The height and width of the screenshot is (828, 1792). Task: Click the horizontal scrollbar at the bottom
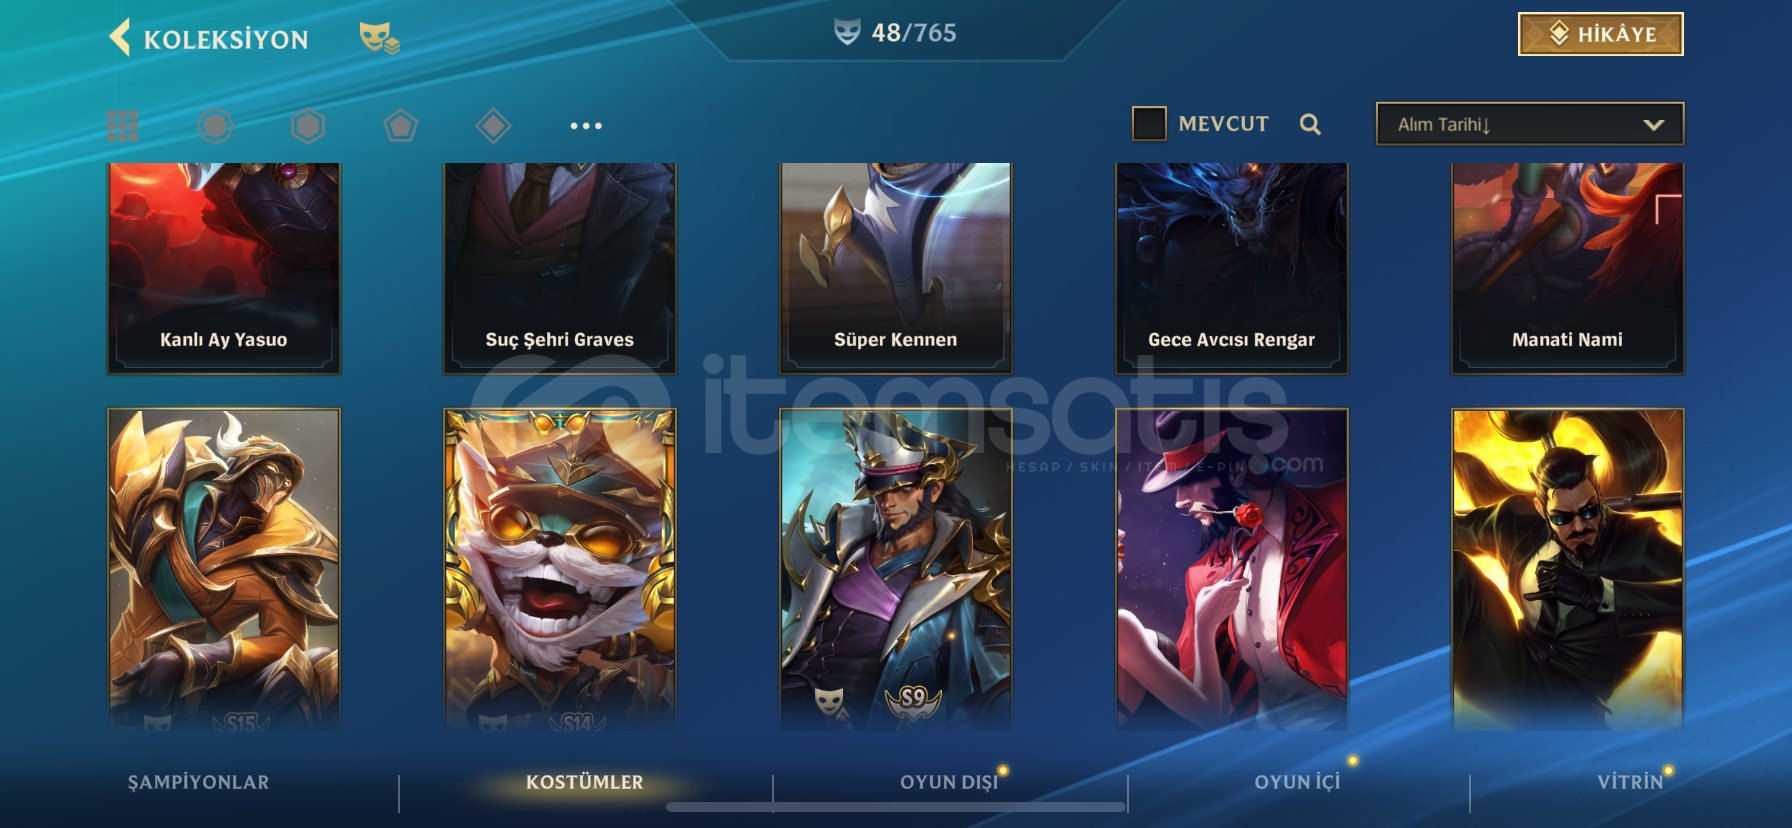896,807
